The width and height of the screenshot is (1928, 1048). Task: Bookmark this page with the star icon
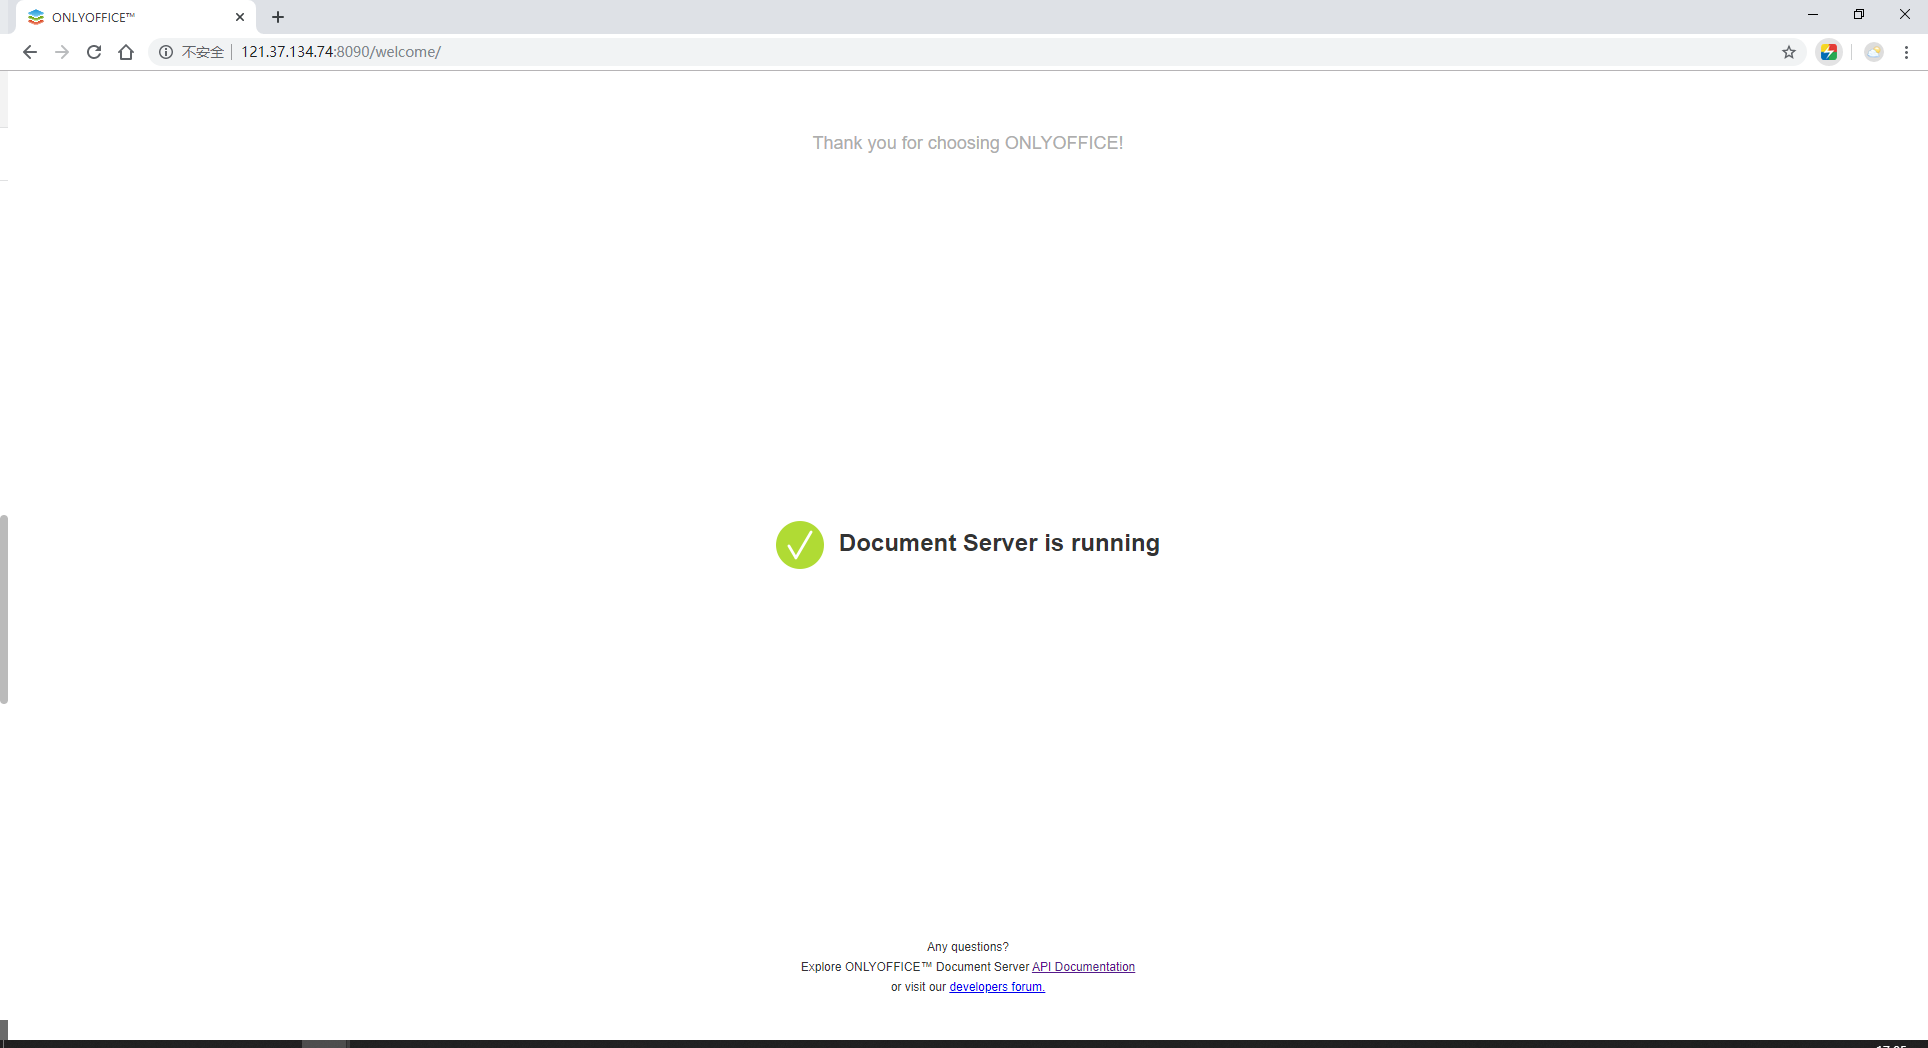point(1789,52)
